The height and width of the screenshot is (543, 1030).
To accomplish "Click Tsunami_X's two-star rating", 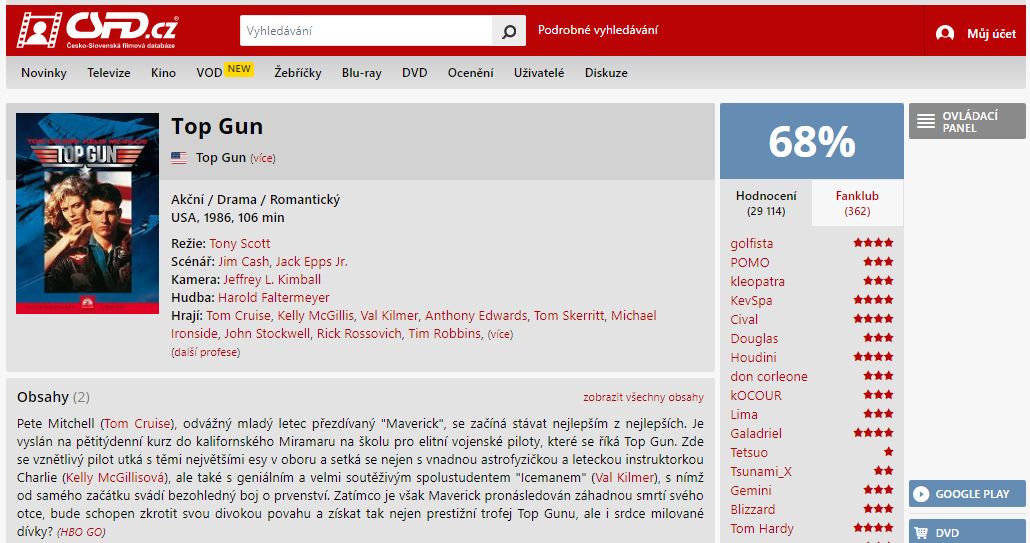I will point(884,471).
